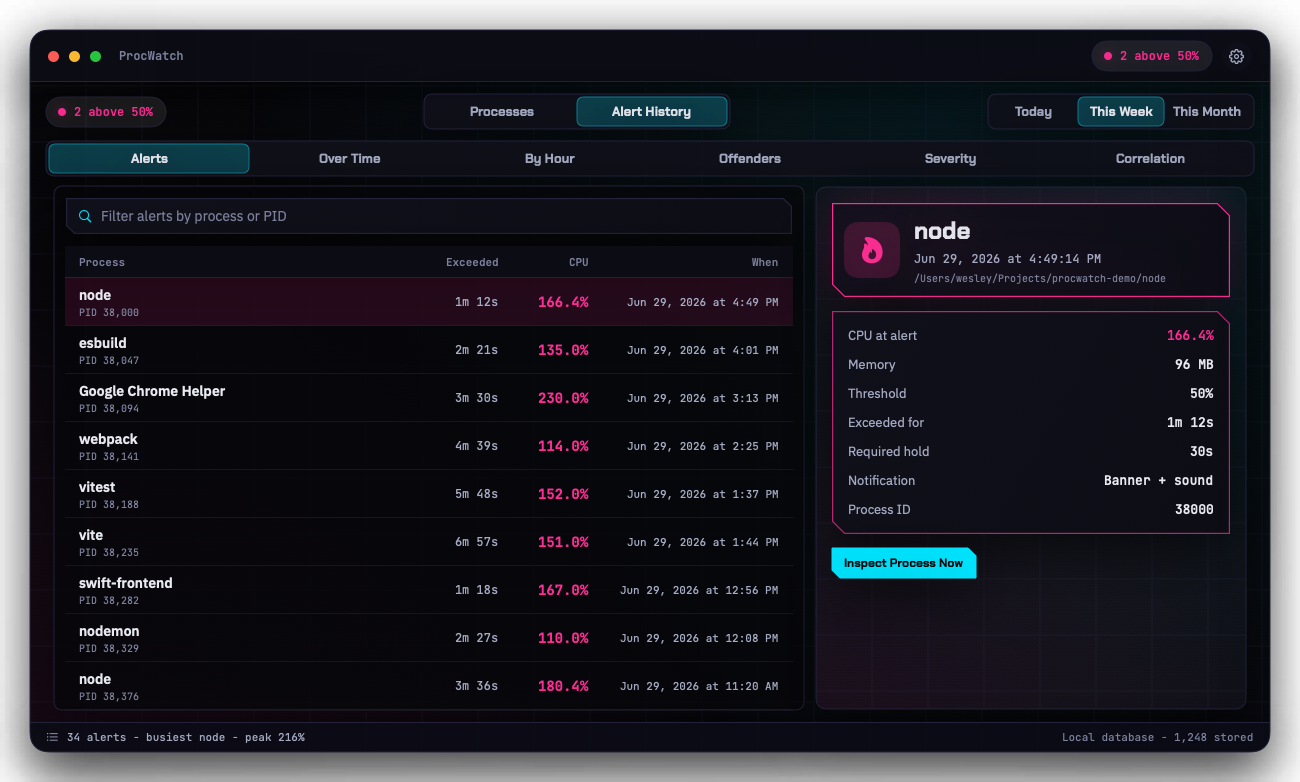Set time range to This Month
This screenshot has width=1300, height=782.
pyautogui.click(x=1206, y=111)
